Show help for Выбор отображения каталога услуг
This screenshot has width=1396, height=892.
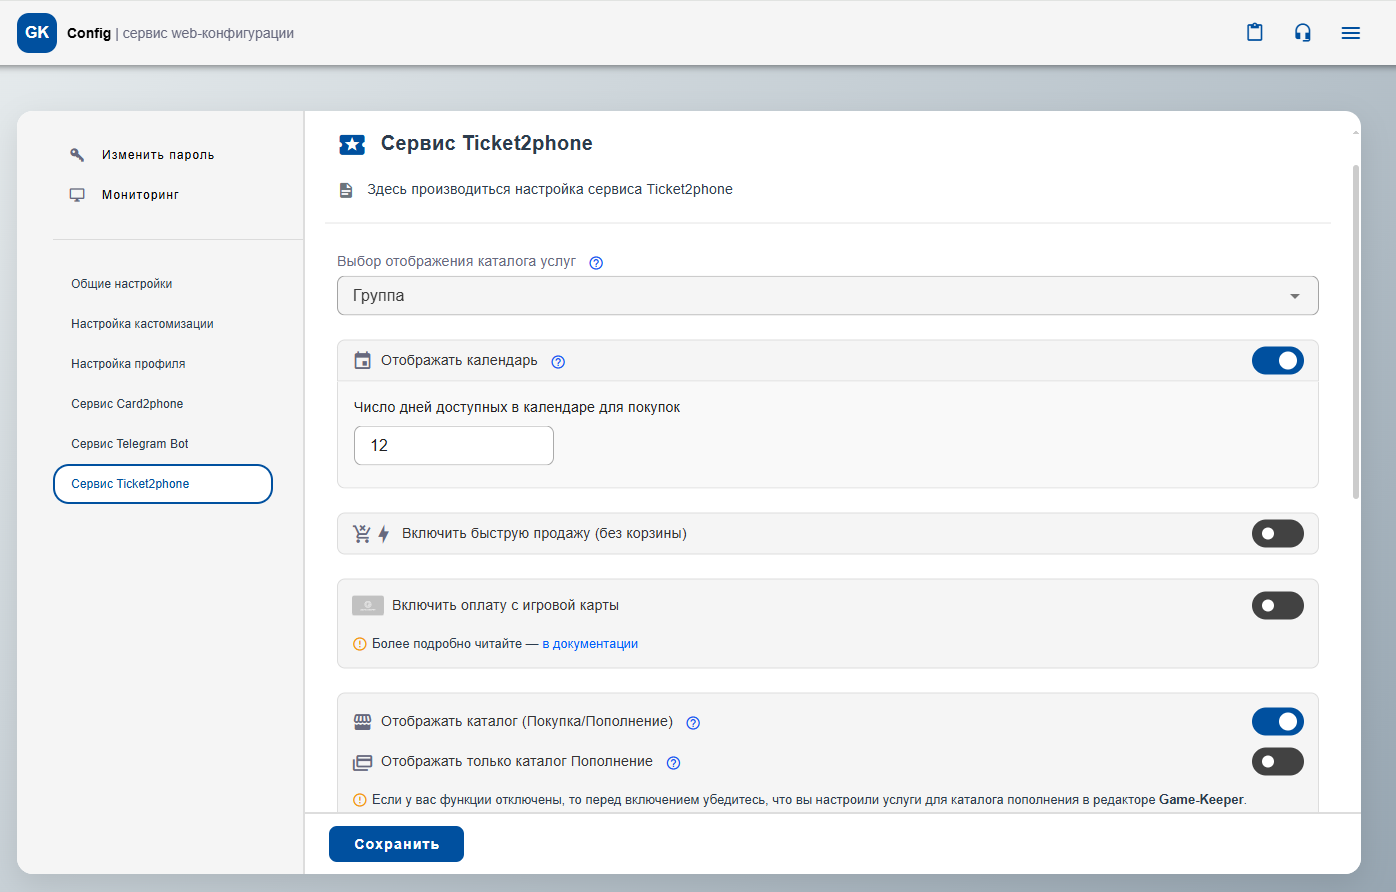pos(596,263)
